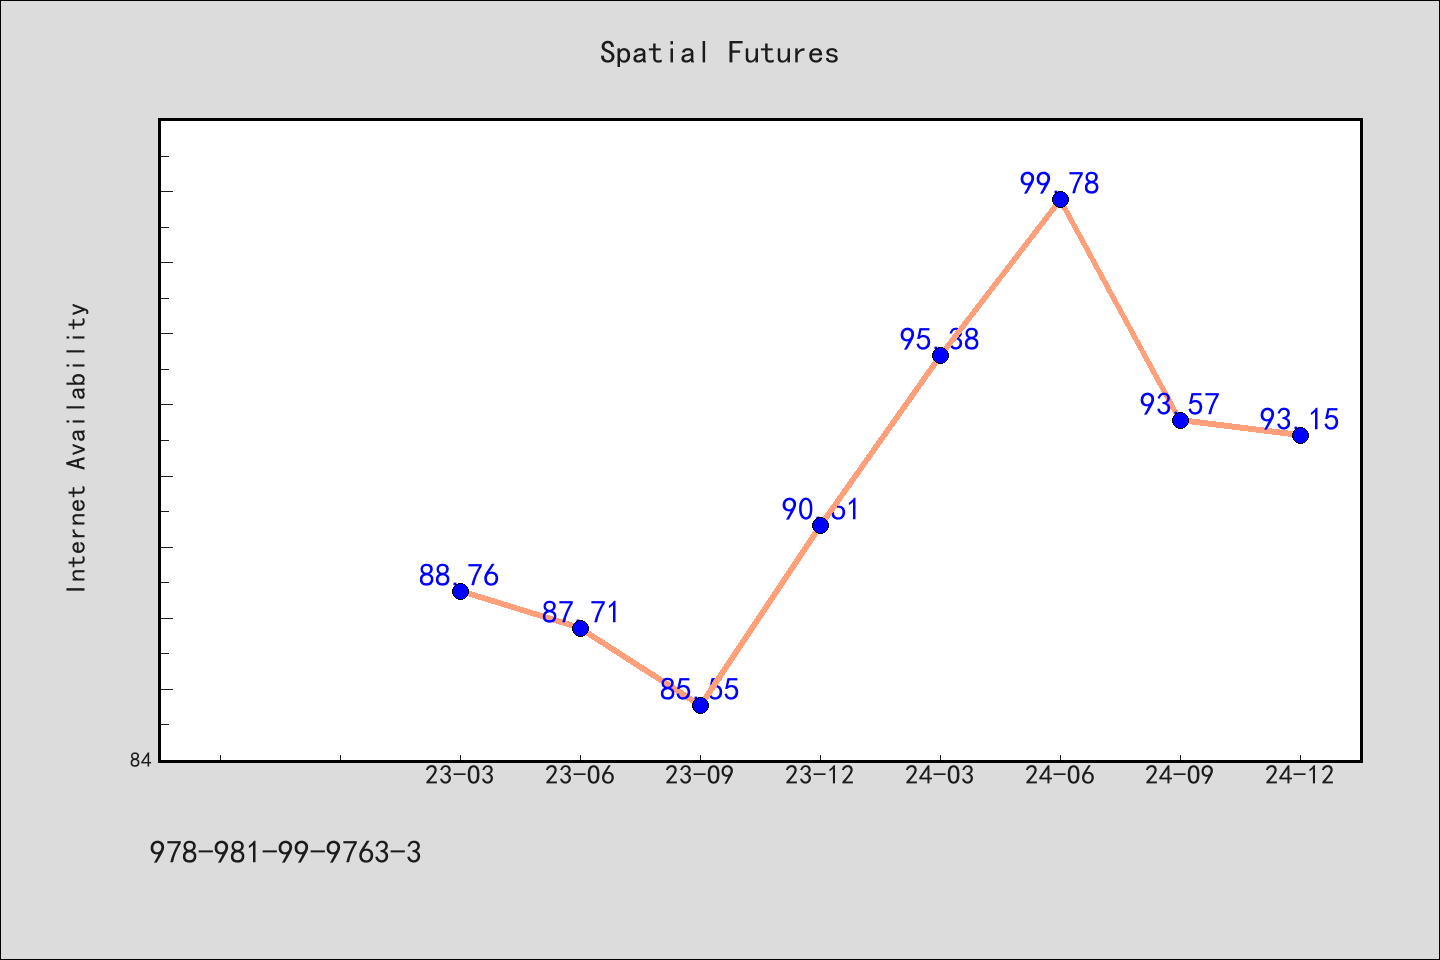Click the 23-03 data point marker
The width and height of the screenshot is (1440, 960).
[x=460, y=591]
